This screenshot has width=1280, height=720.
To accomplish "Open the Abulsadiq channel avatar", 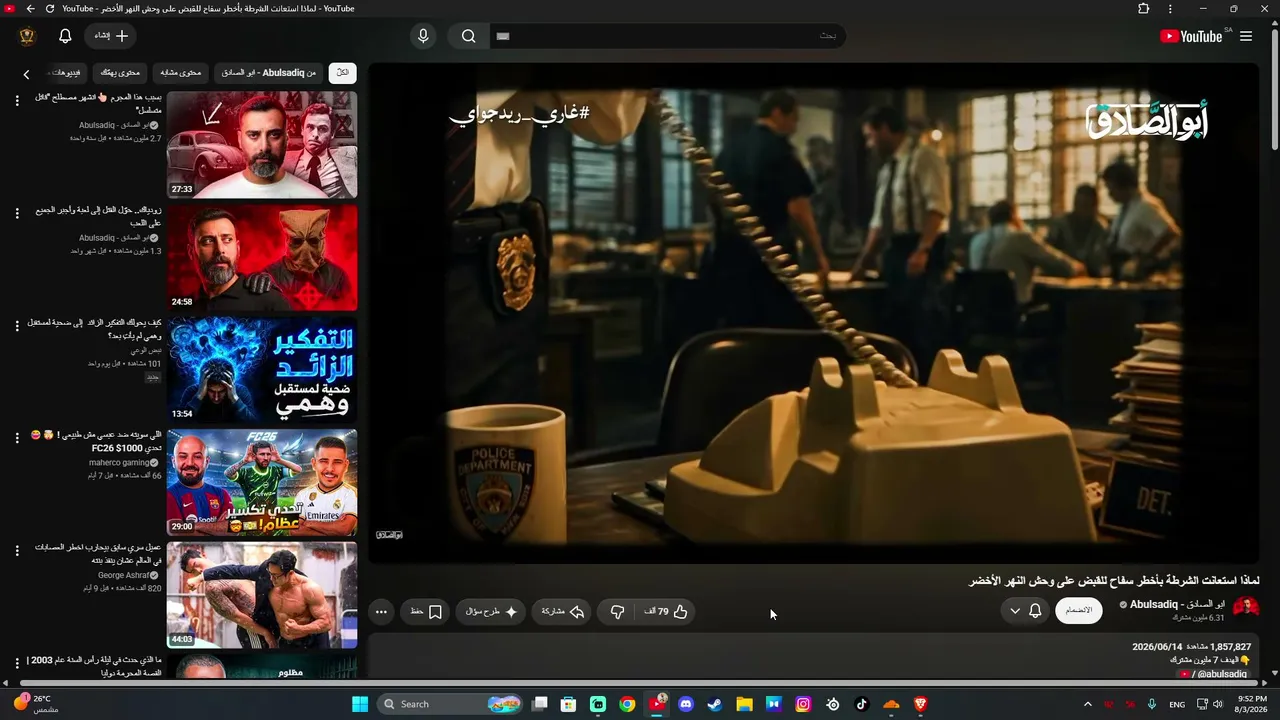I will tap(1245, 608).
